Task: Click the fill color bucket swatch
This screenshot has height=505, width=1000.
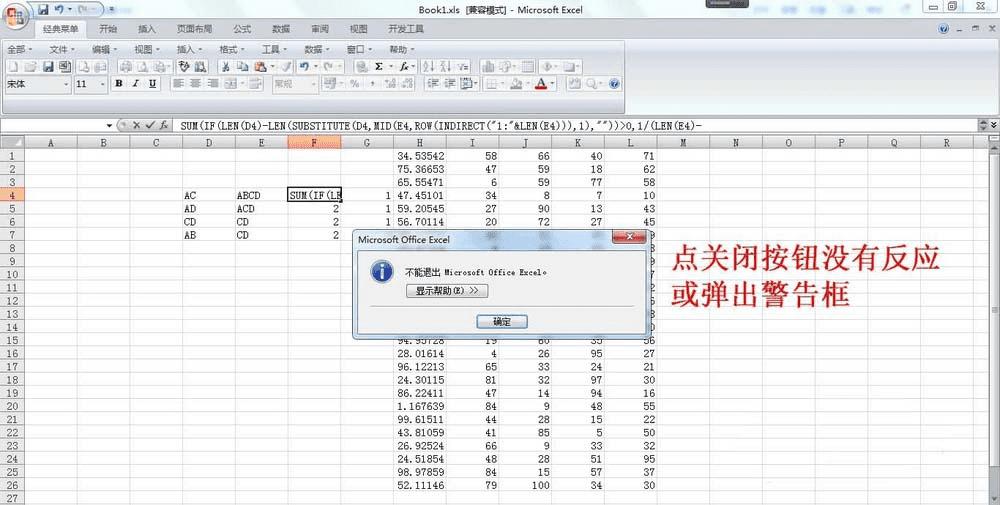Action: [x=516, y=84]
